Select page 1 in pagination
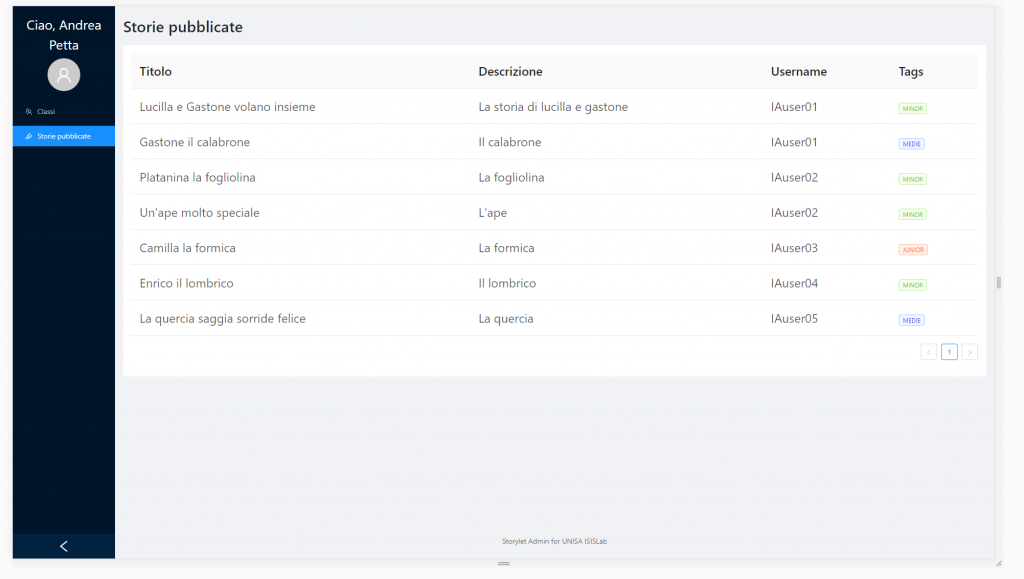Image resolution: width=1024 pixels, height=579 pixels. tap(949, 352)
